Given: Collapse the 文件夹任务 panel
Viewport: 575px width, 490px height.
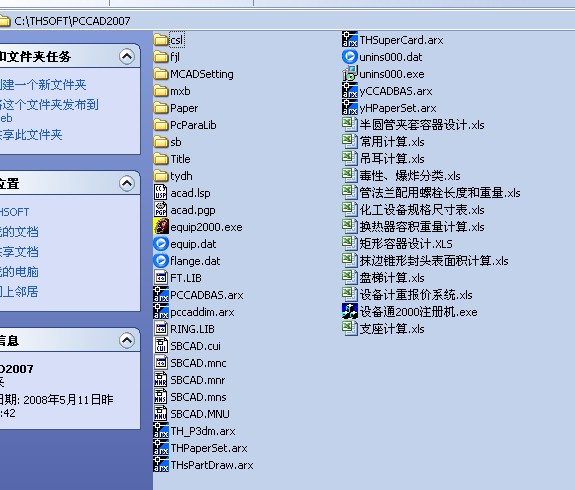Looking at the screenshot, I should [x=127, y=56].
